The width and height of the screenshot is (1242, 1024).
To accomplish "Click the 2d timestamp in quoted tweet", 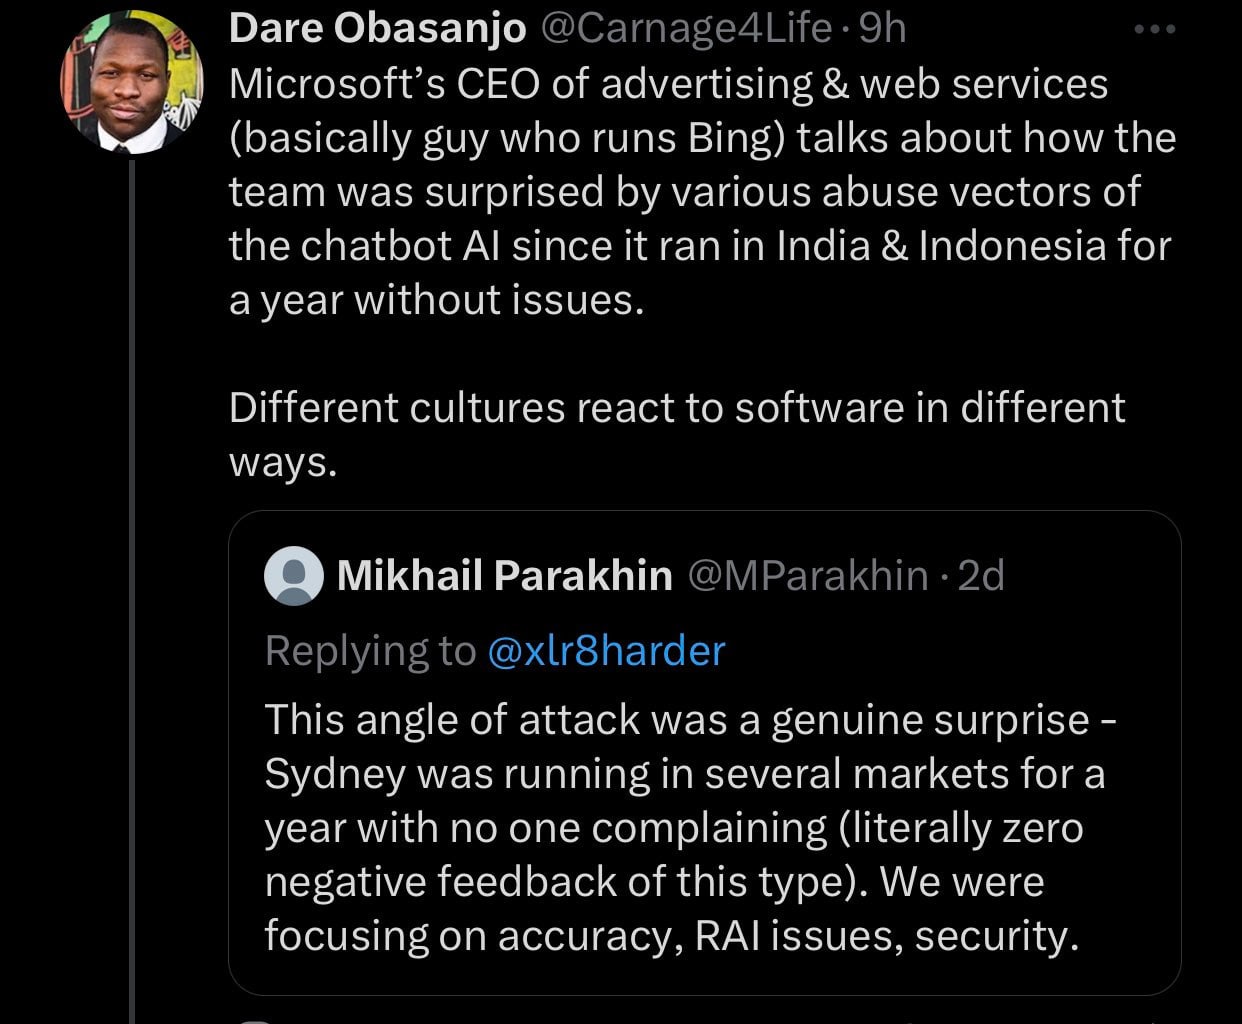I will [980, 575].
